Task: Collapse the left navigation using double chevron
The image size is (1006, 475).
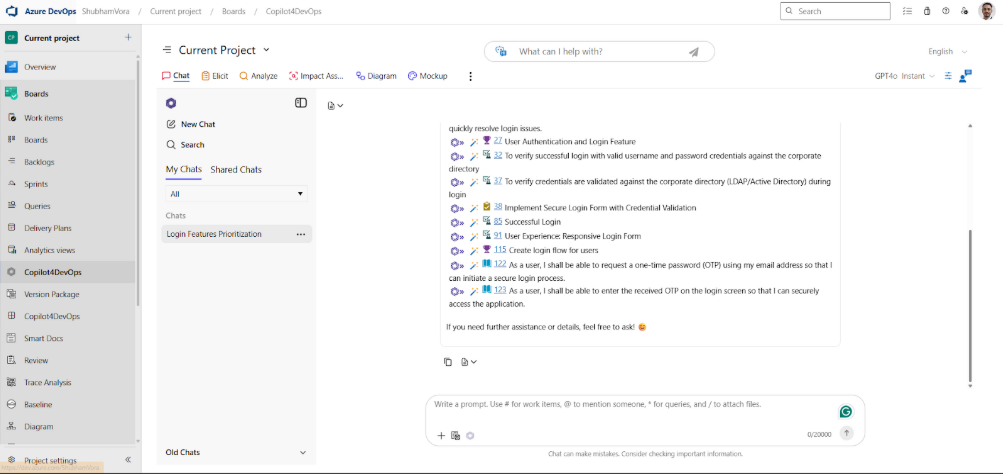Action: pyautogui.click(x=127, y=460)
